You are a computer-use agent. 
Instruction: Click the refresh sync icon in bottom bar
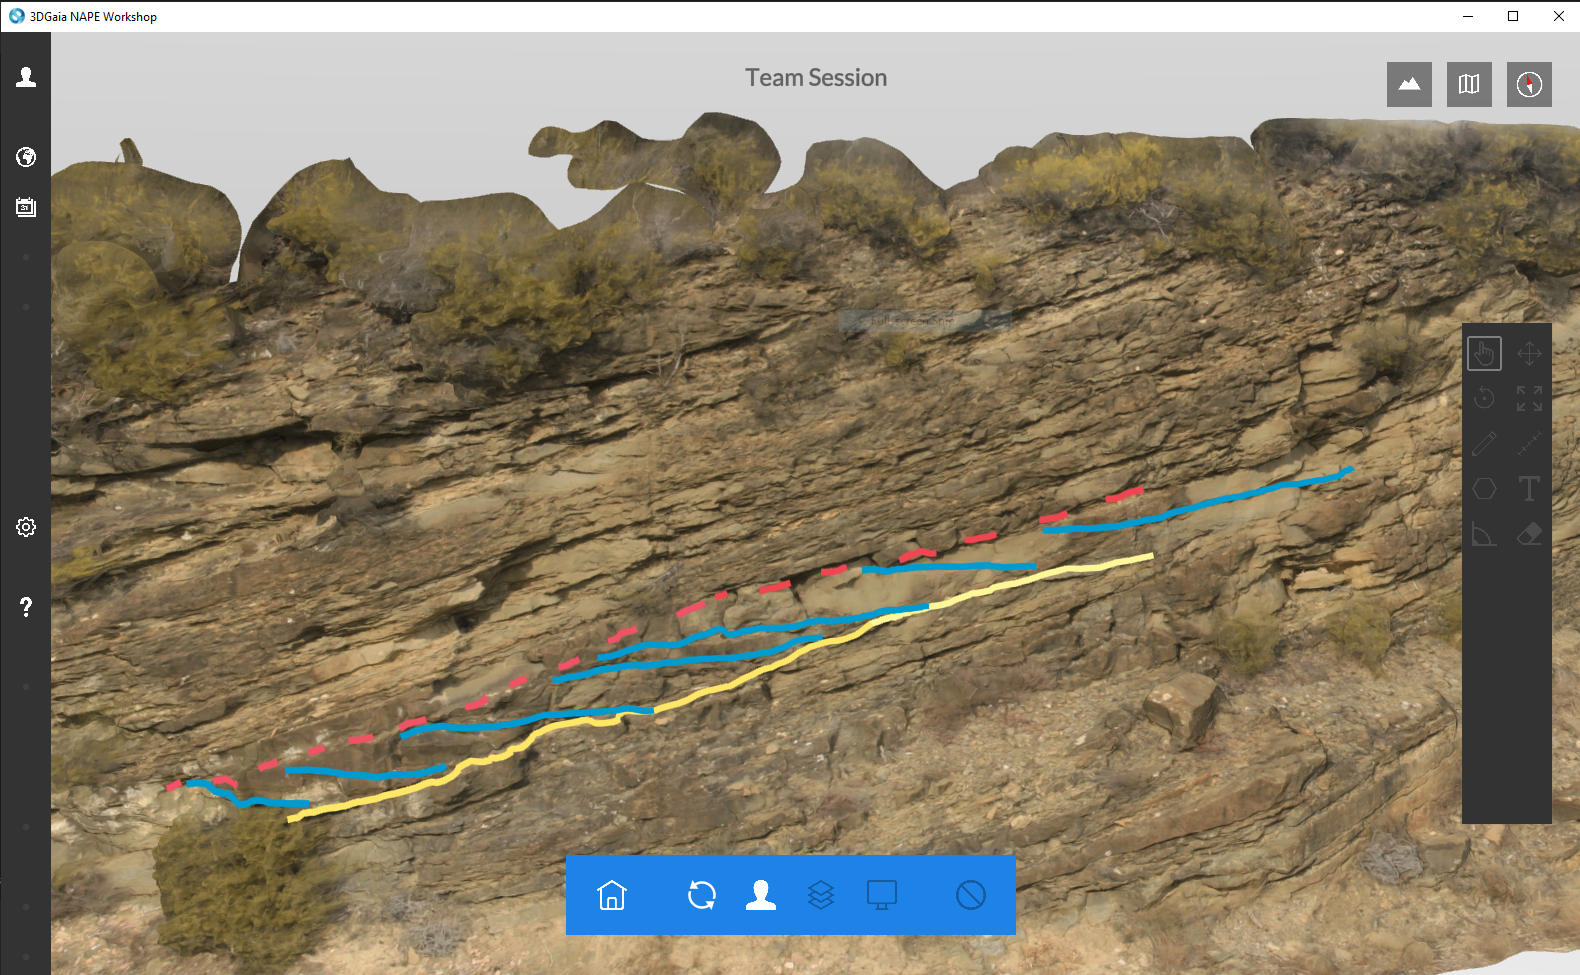click(x=702, y=895)
